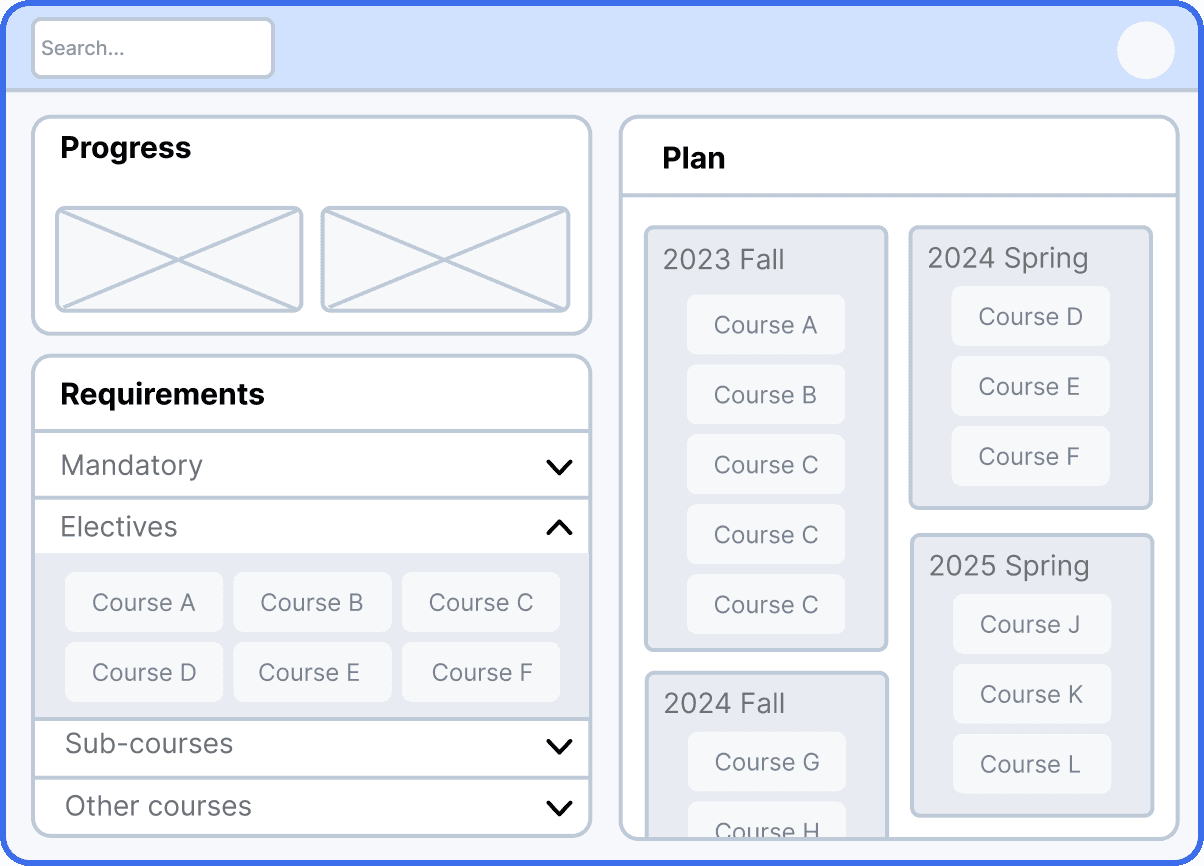Screen dimensions: 1204x866
Task: Collapse the Electives section chevron
Action: pyautogui.click(x=559, y=527)
